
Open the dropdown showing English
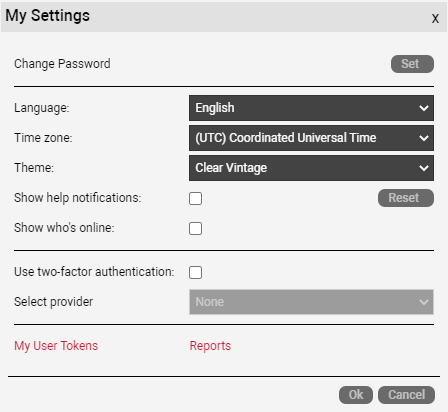[311, 108]
